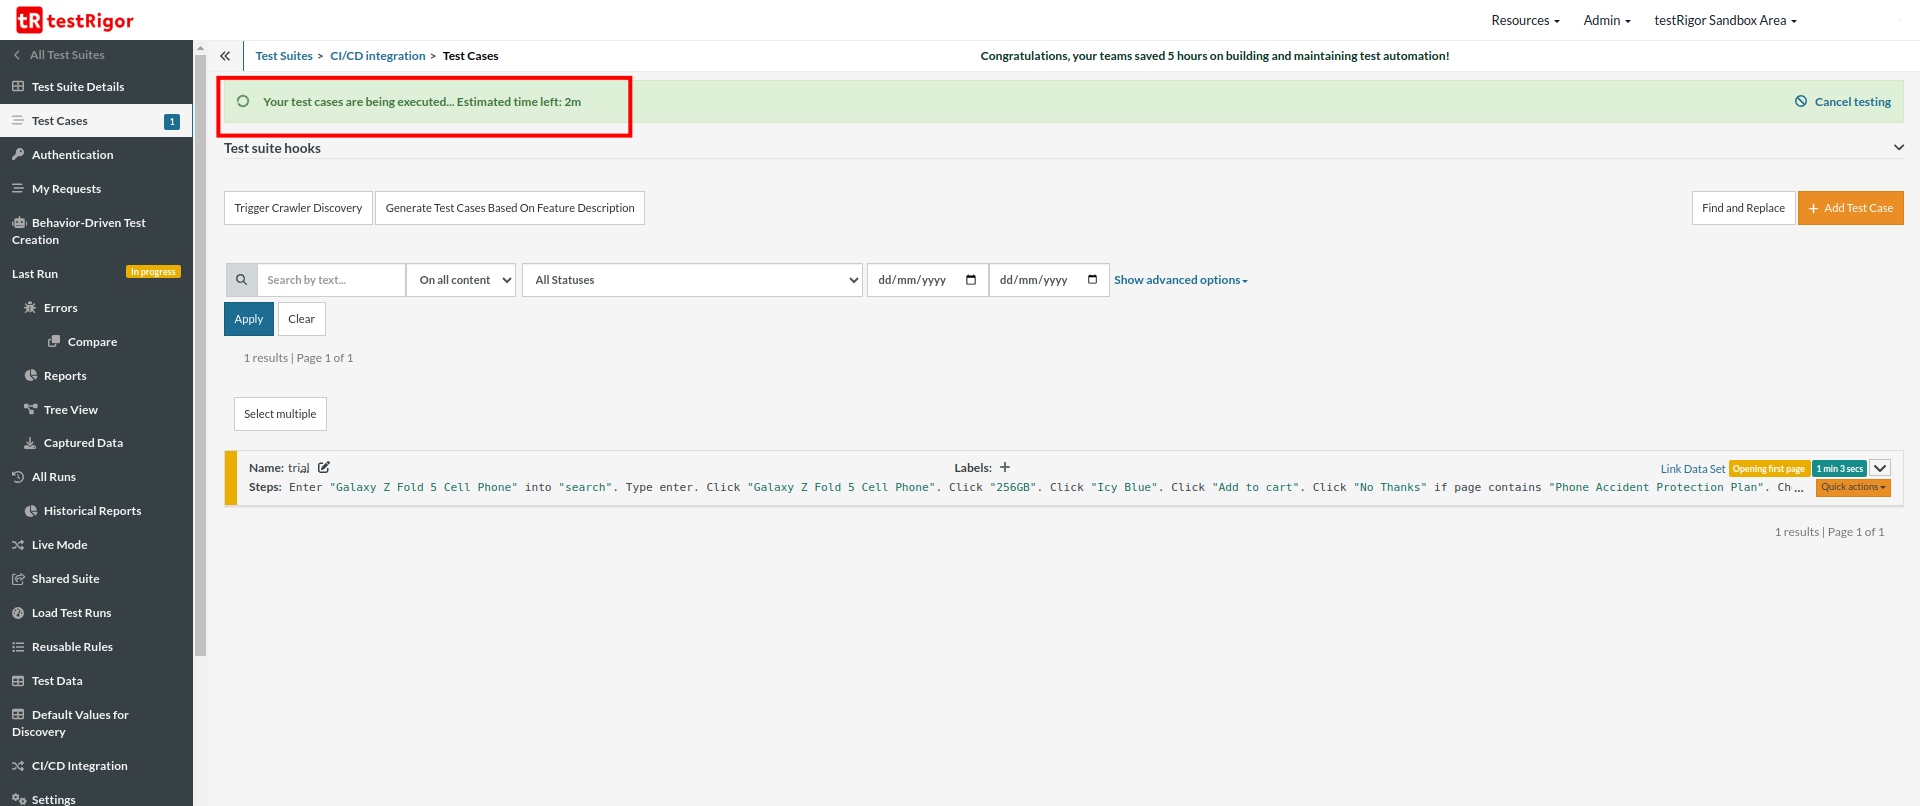Open Live Mode in sidebar
Screen dimensions: 1920x806
tap(59, 545)
